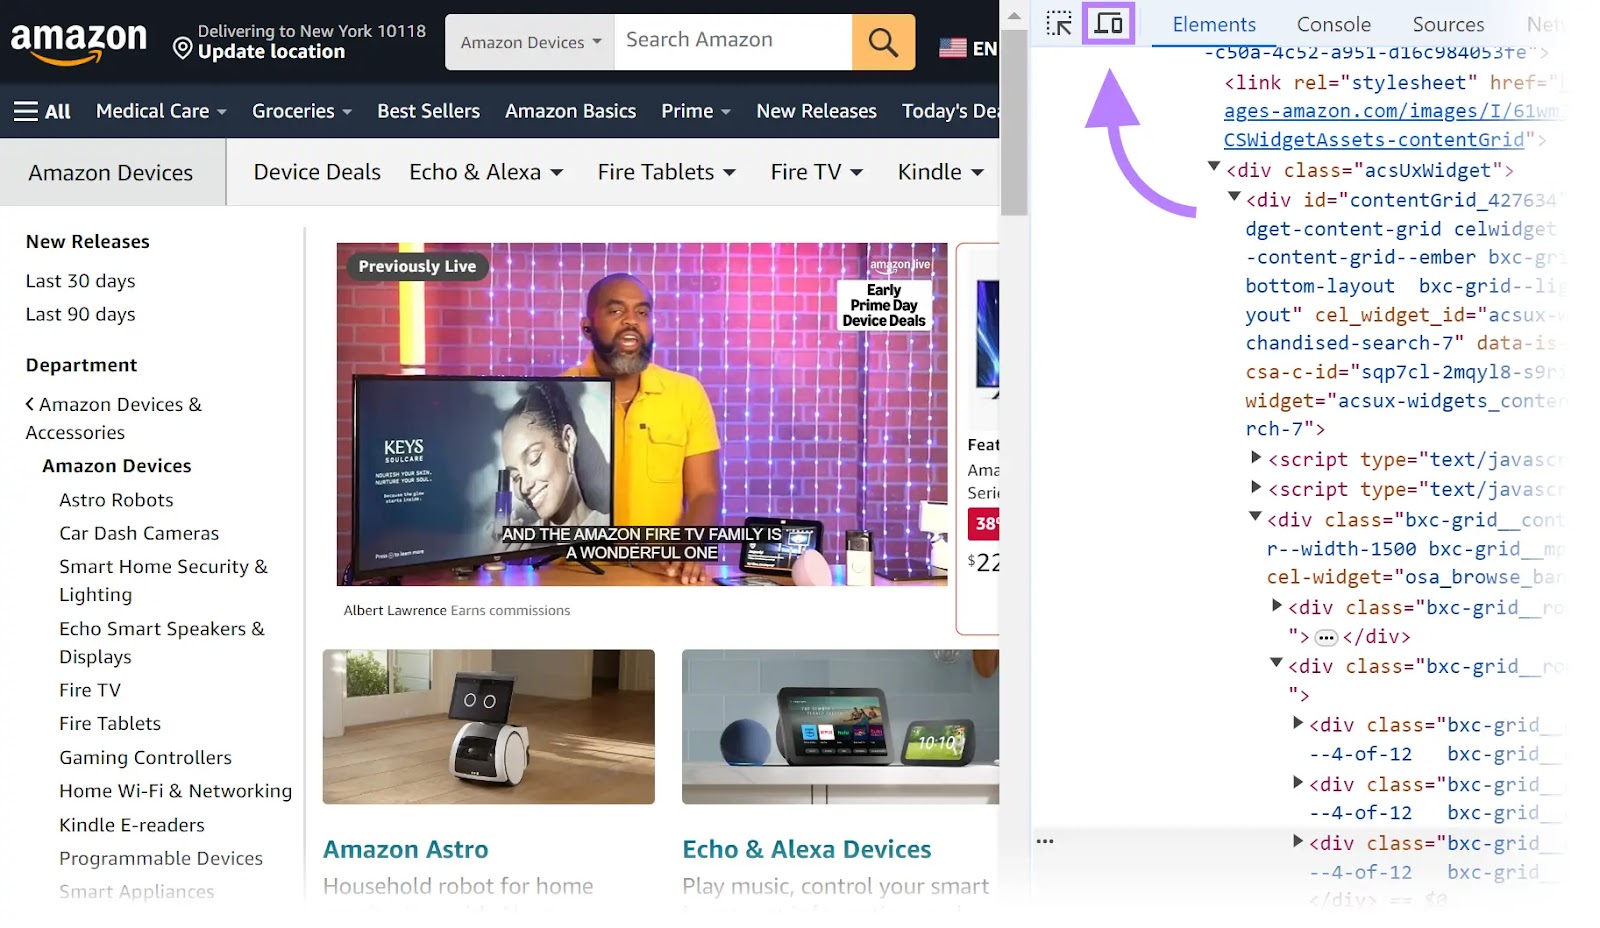The image size is (1600, 928).
Task: Expand the first script element node
Action: pos(1256,457)
